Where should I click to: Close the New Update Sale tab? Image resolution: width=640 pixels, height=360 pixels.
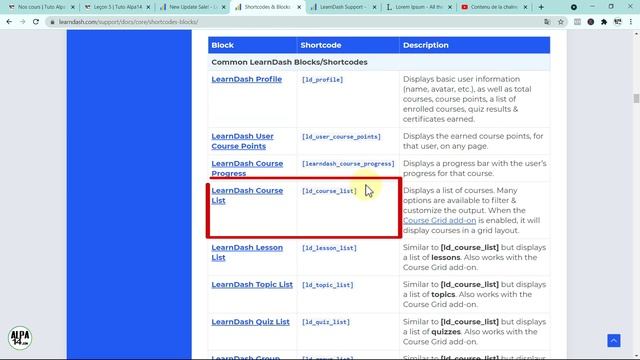223,7
